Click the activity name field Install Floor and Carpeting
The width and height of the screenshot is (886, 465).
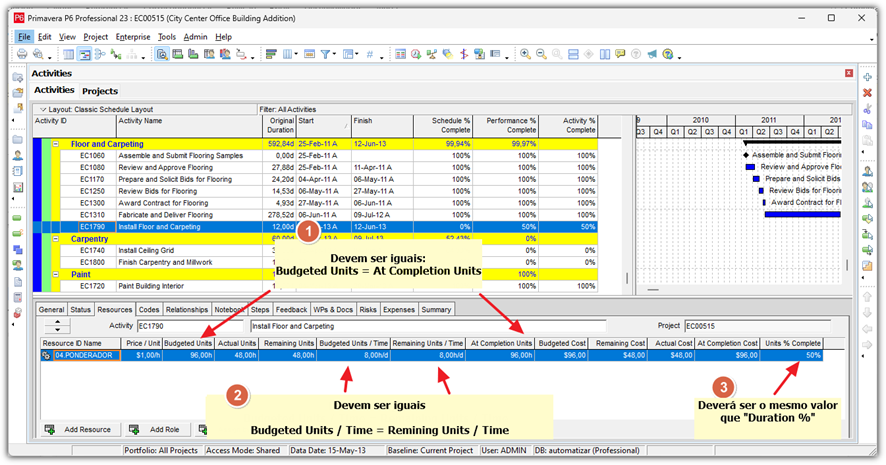(x=428, y=326)
